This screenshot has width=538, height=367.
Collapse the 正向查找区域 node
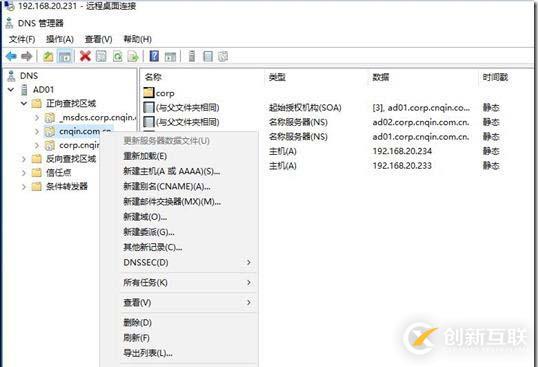point(24,103)
